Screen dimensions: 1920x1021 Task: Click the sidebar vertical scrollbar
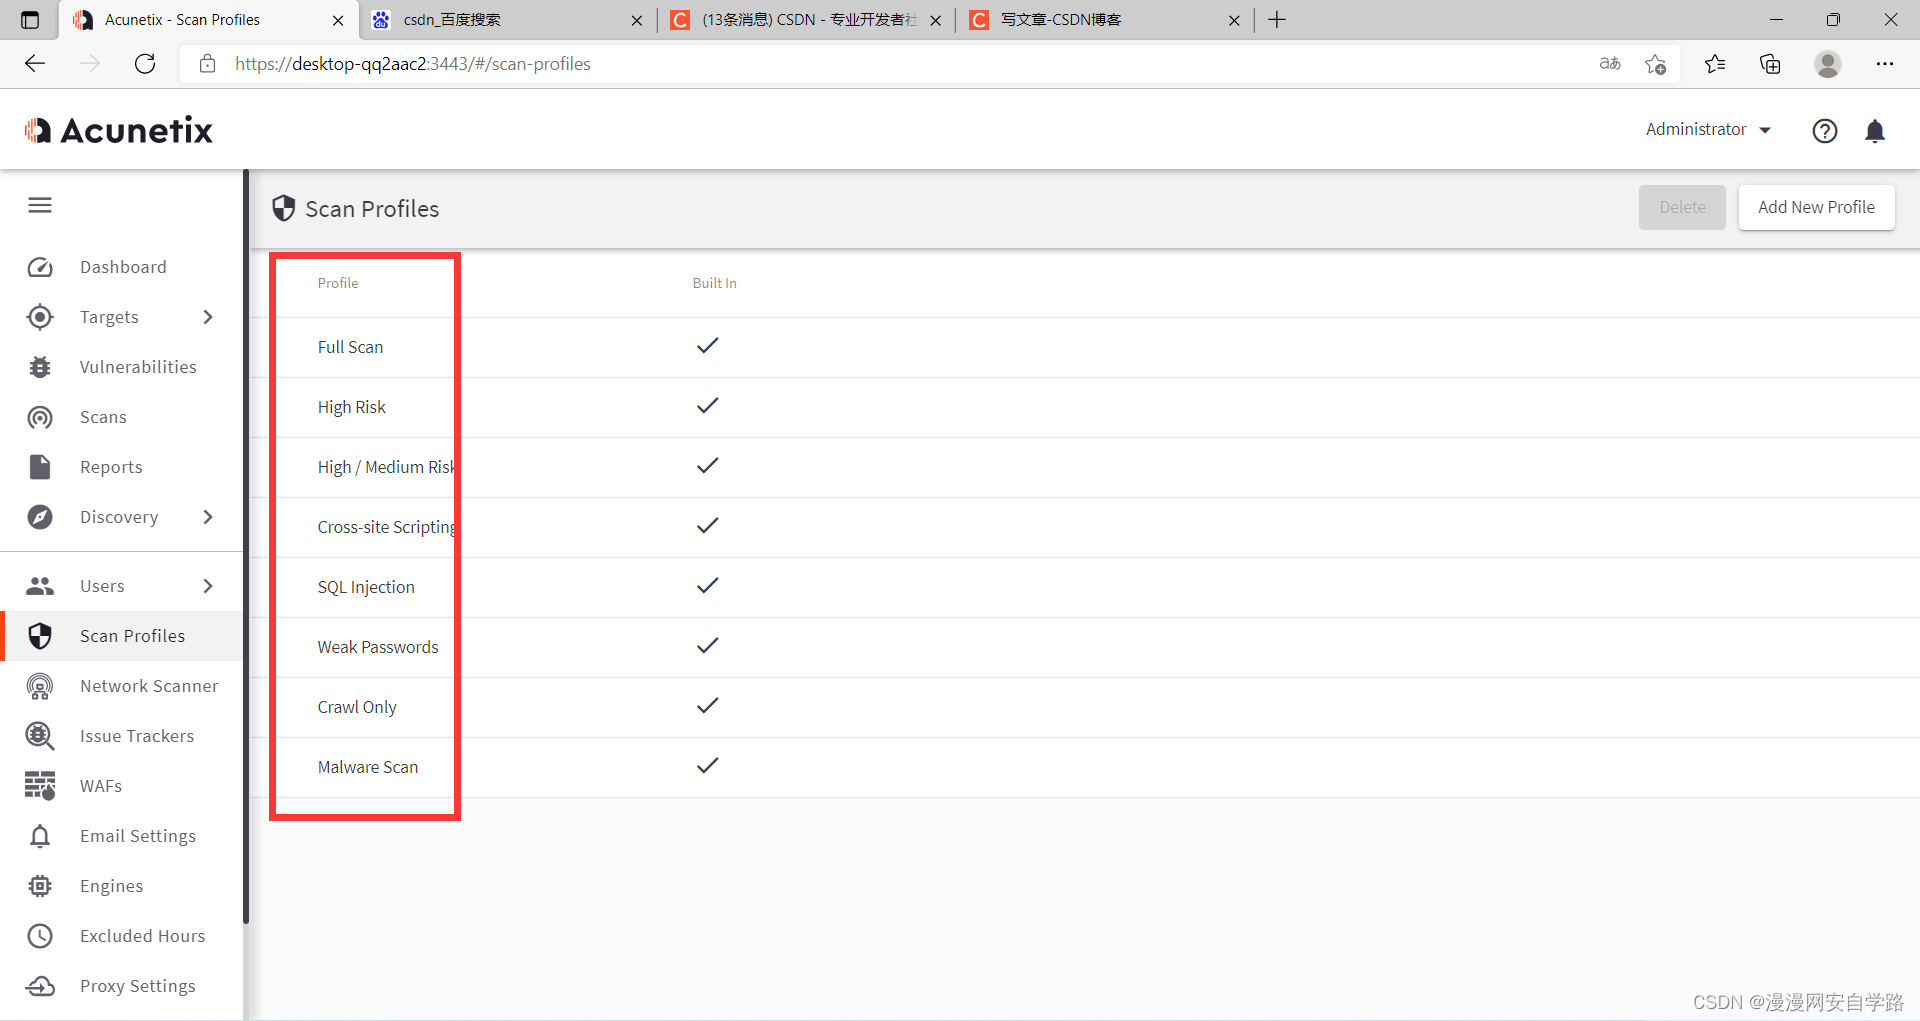pos(246,547)
